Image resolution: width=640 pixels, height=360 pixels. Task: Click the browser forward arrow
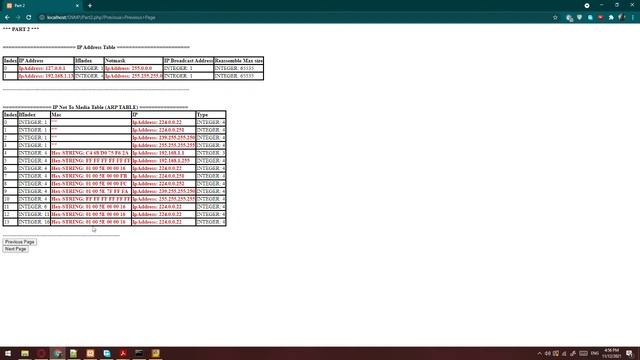[x=18, y=18]
